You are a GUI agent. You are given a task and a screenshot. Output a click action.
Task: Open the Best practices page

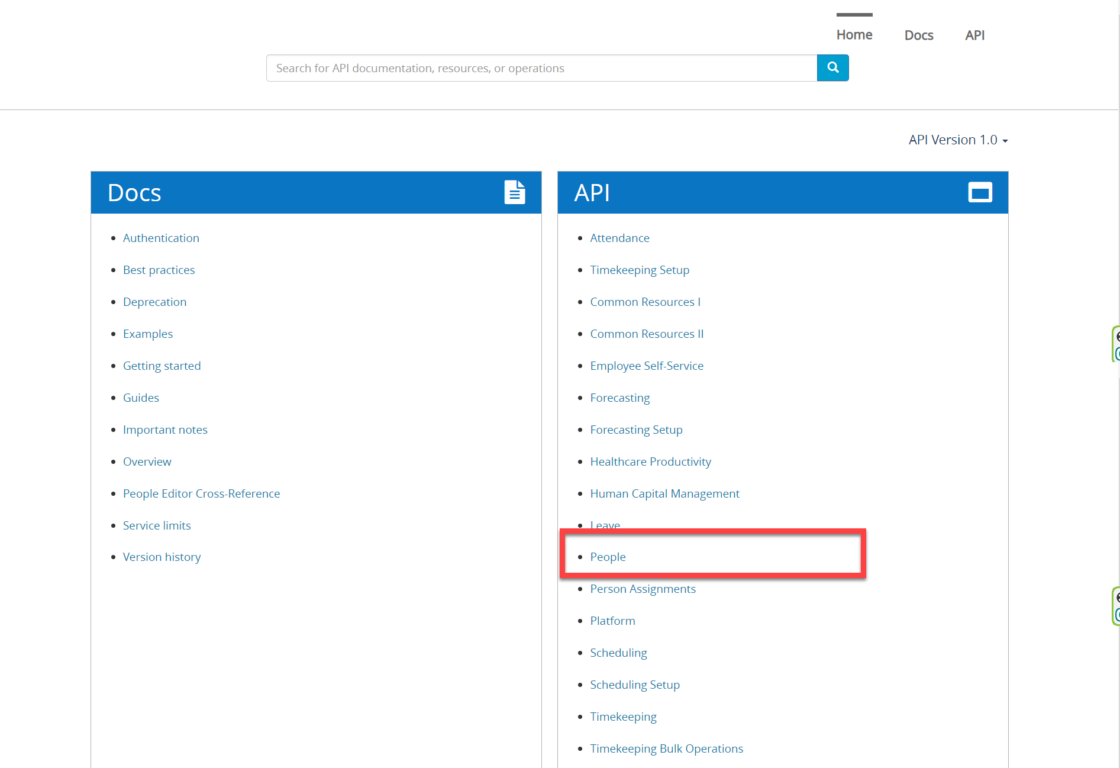pos(158,270)
